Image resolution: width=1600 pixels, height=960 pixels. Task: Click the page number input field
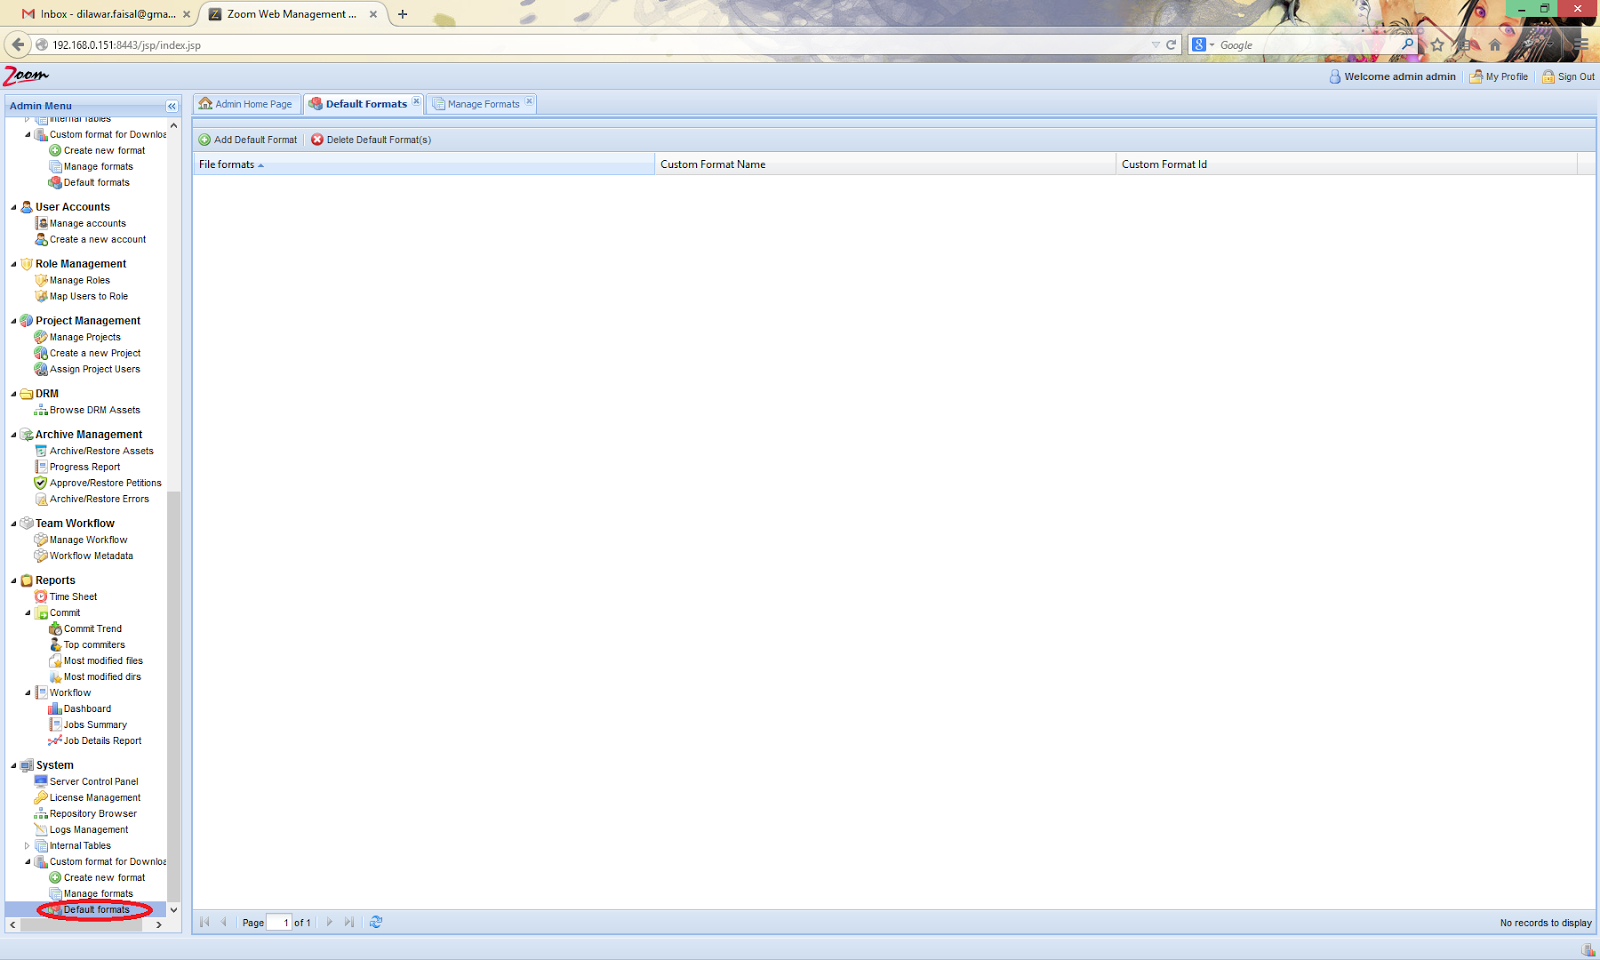point(279,922)
